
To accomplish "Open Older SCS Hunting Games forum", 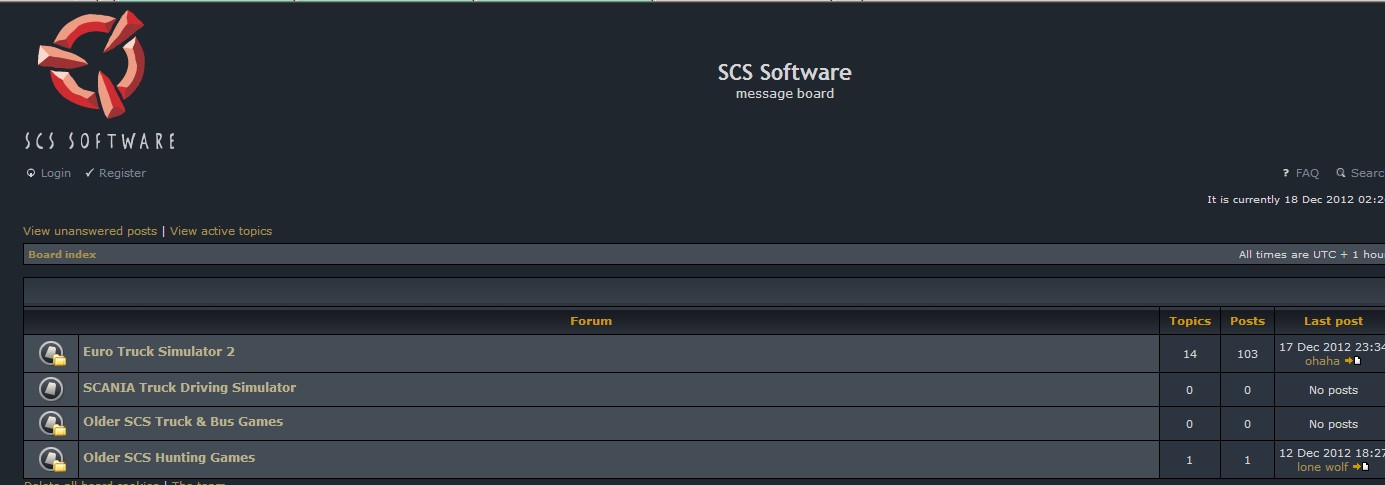I will 169,458.
